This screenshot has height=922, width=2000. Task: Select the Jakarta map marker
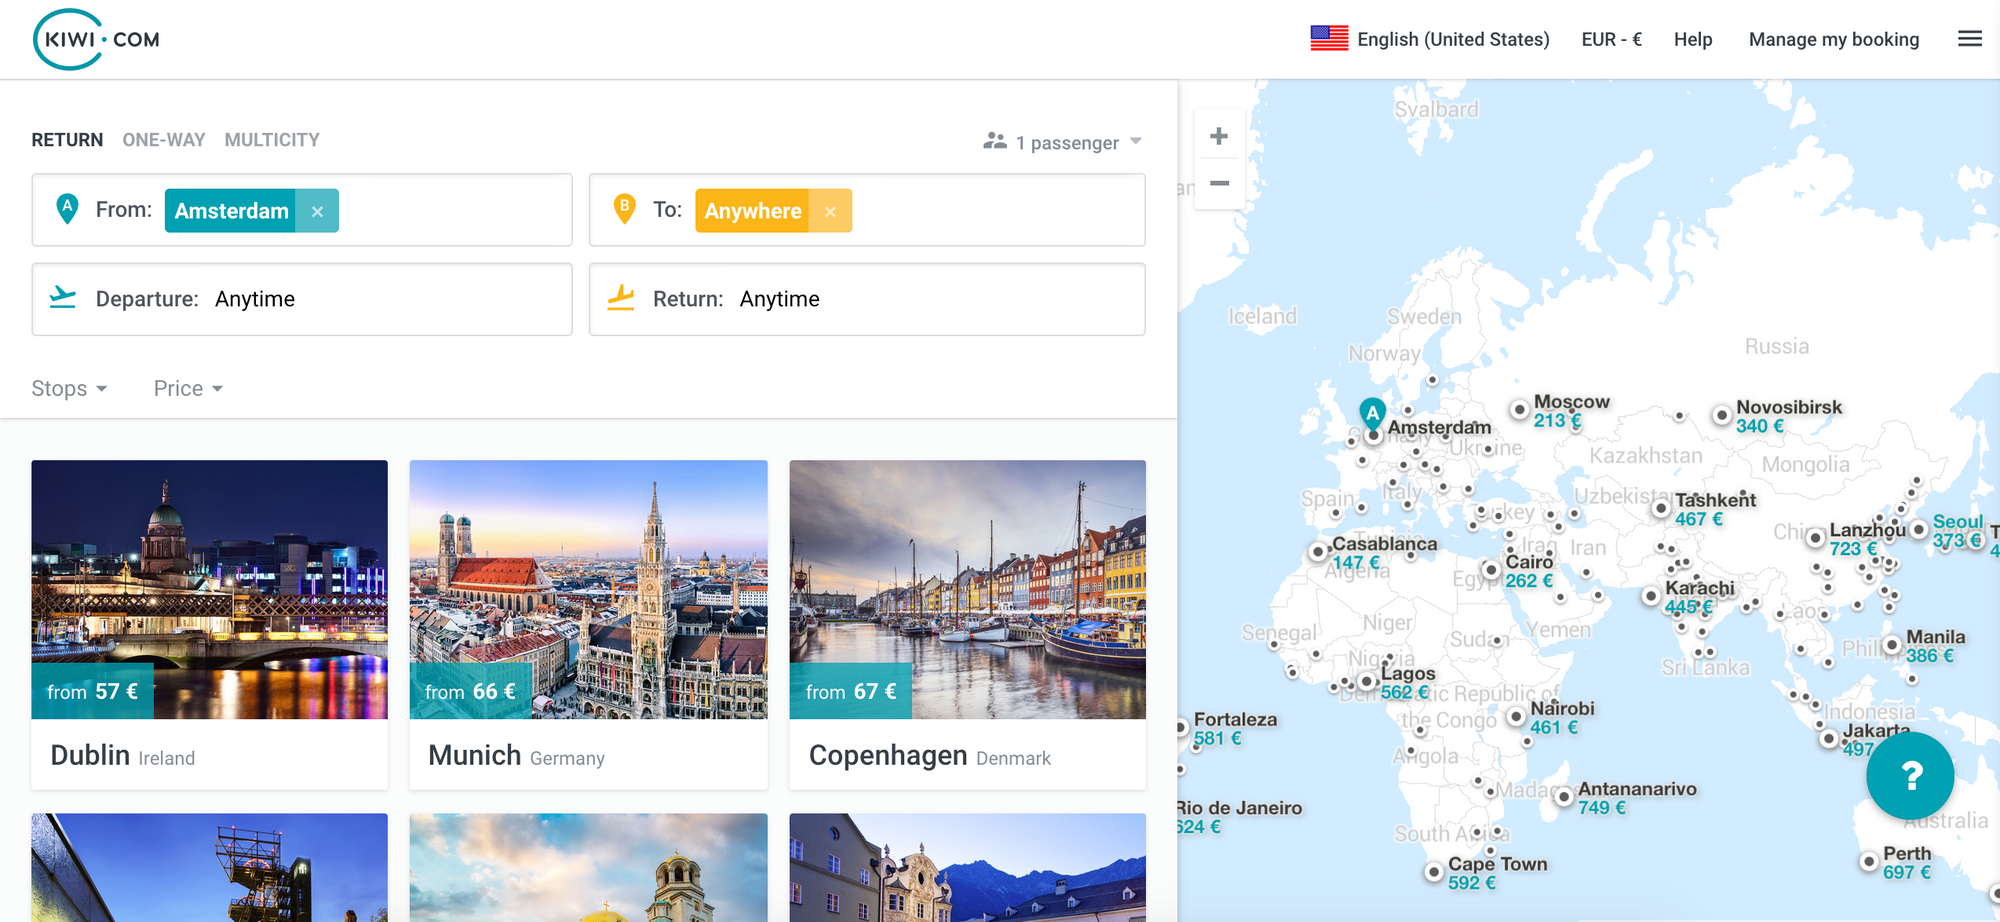click(x=1829, y=739)
